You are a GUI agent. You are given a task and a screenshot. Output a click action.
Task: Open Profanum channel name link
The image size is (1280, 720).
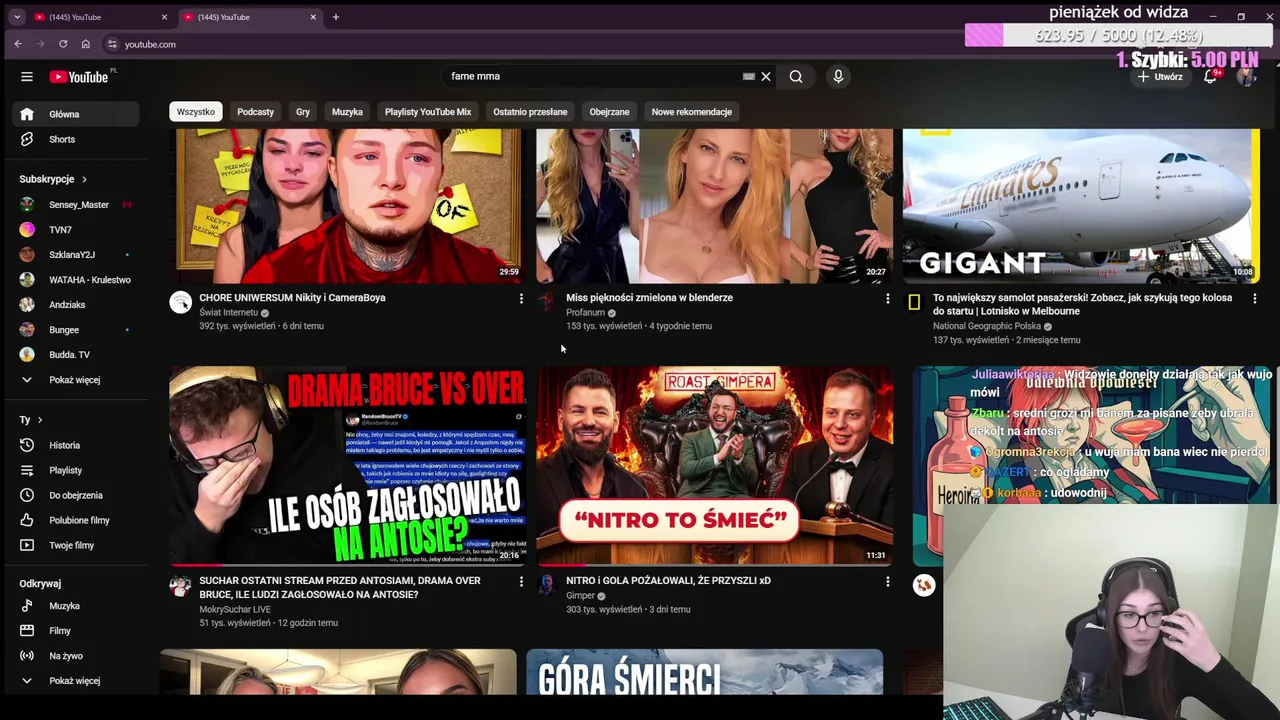point(585,313)
